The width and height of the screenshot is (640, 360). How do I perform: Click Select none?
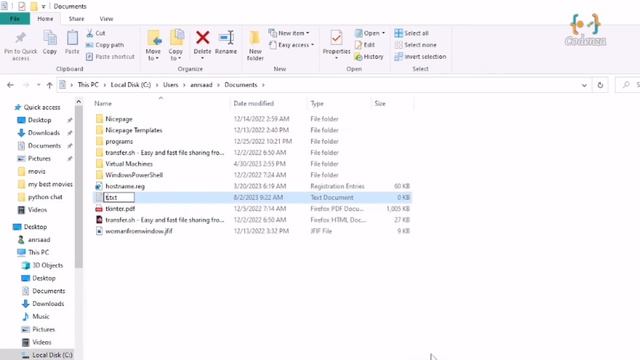[x=416, y=45]
